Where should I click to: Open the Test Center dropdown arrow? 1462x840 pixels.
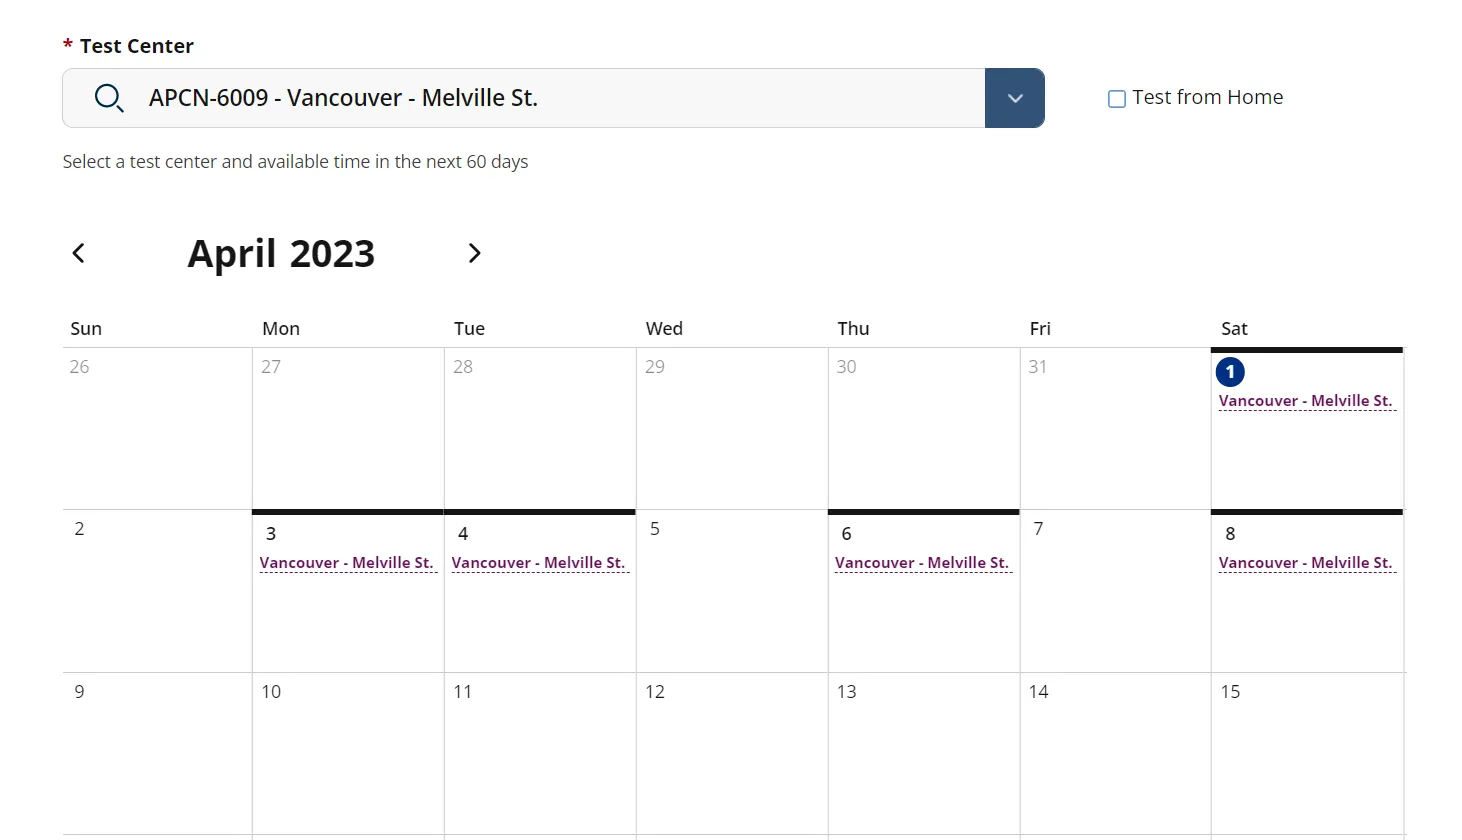[x=1015, y=98]
